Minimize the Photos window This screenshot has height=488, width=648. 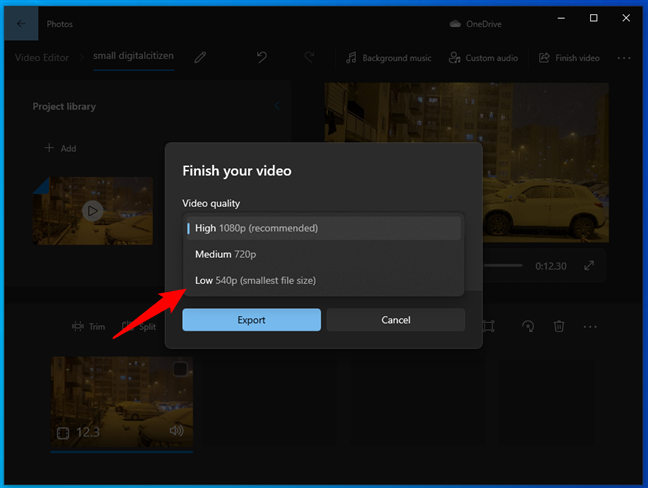coord(561,18)
